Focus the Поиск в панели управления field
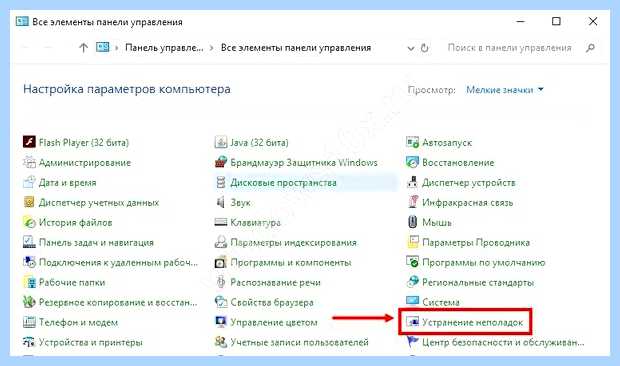 click(510, 48)
